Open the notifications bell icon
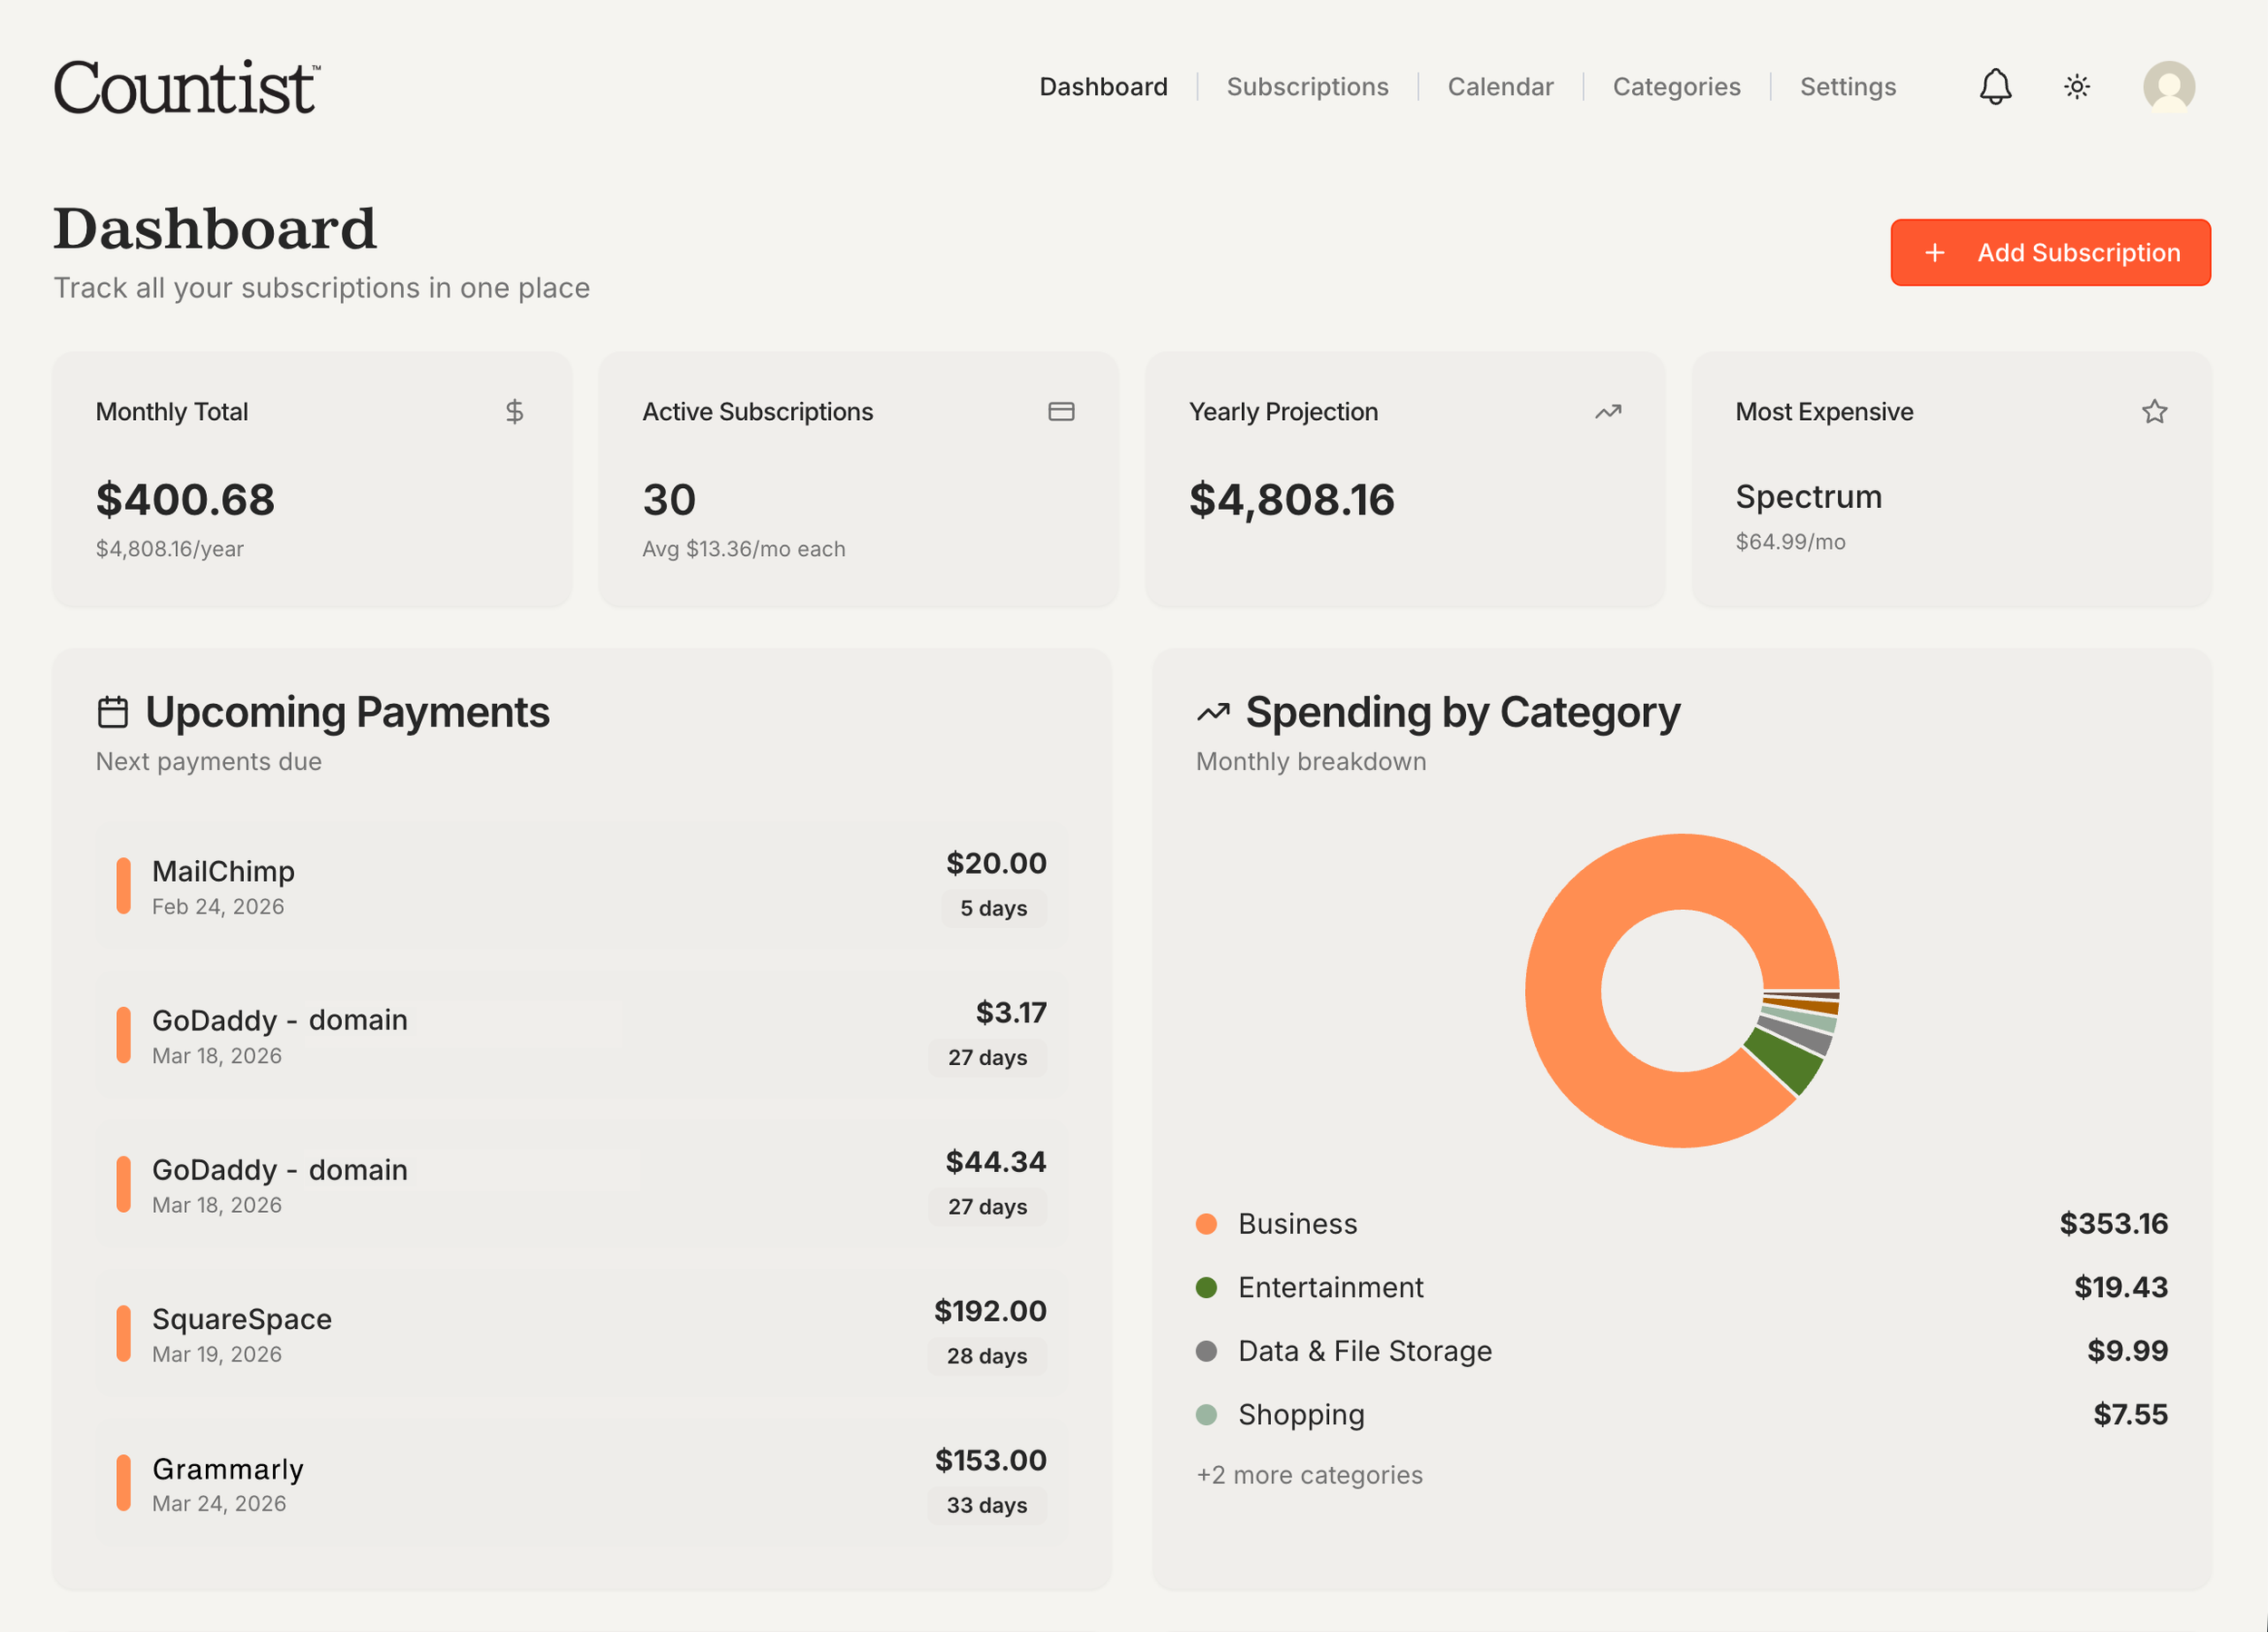Image resolution: width=2268 pixels, height=1632 pixels. tap(1995, 87)
